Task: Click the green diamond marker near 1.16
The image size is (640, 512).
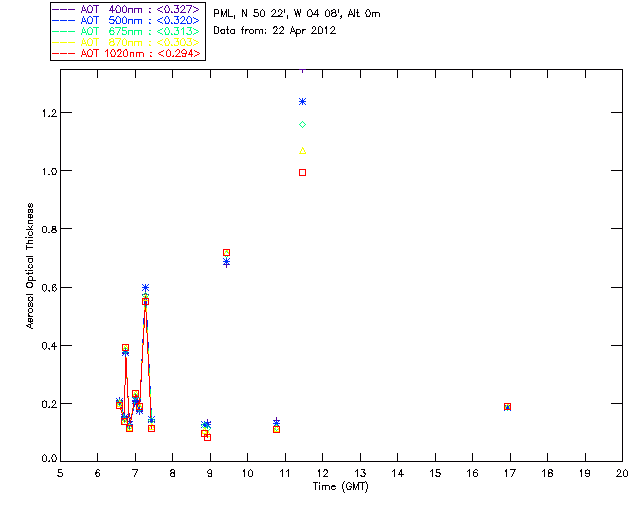Action: pyautogui.click(x=302, y=125)
